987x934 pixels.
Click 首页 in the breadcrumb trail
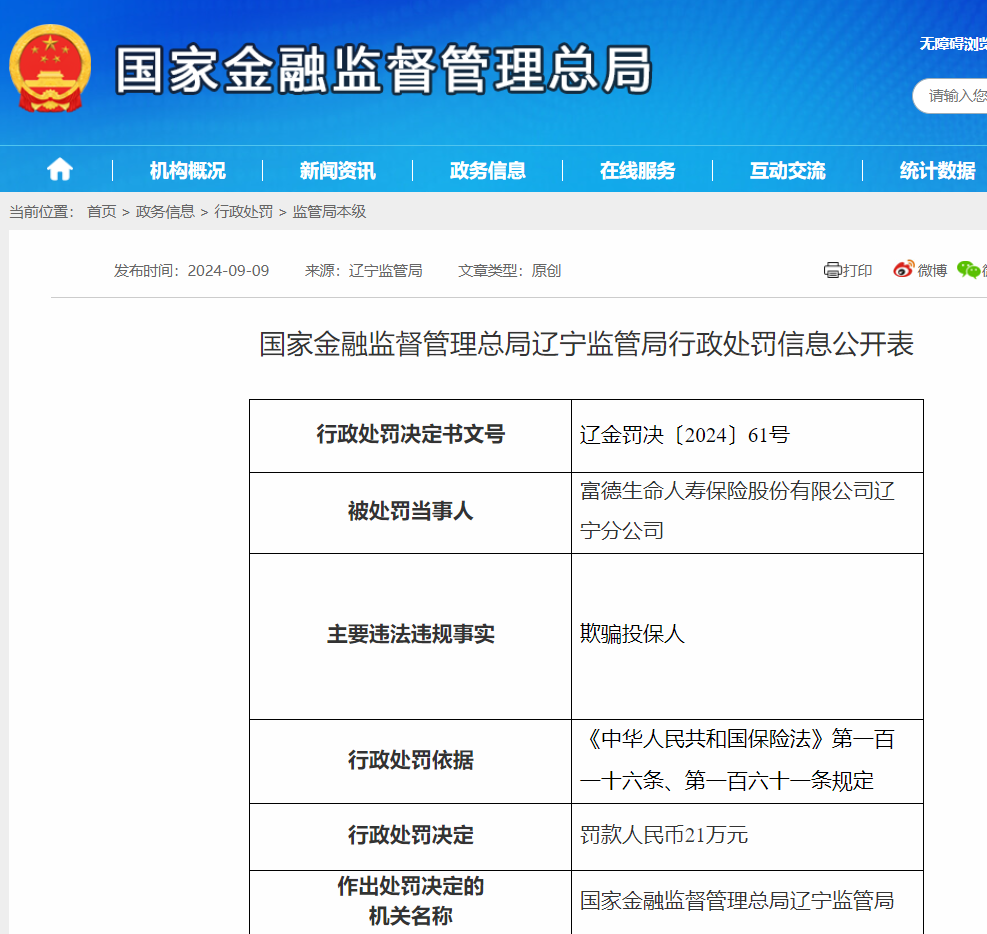[x=101, y=212]
